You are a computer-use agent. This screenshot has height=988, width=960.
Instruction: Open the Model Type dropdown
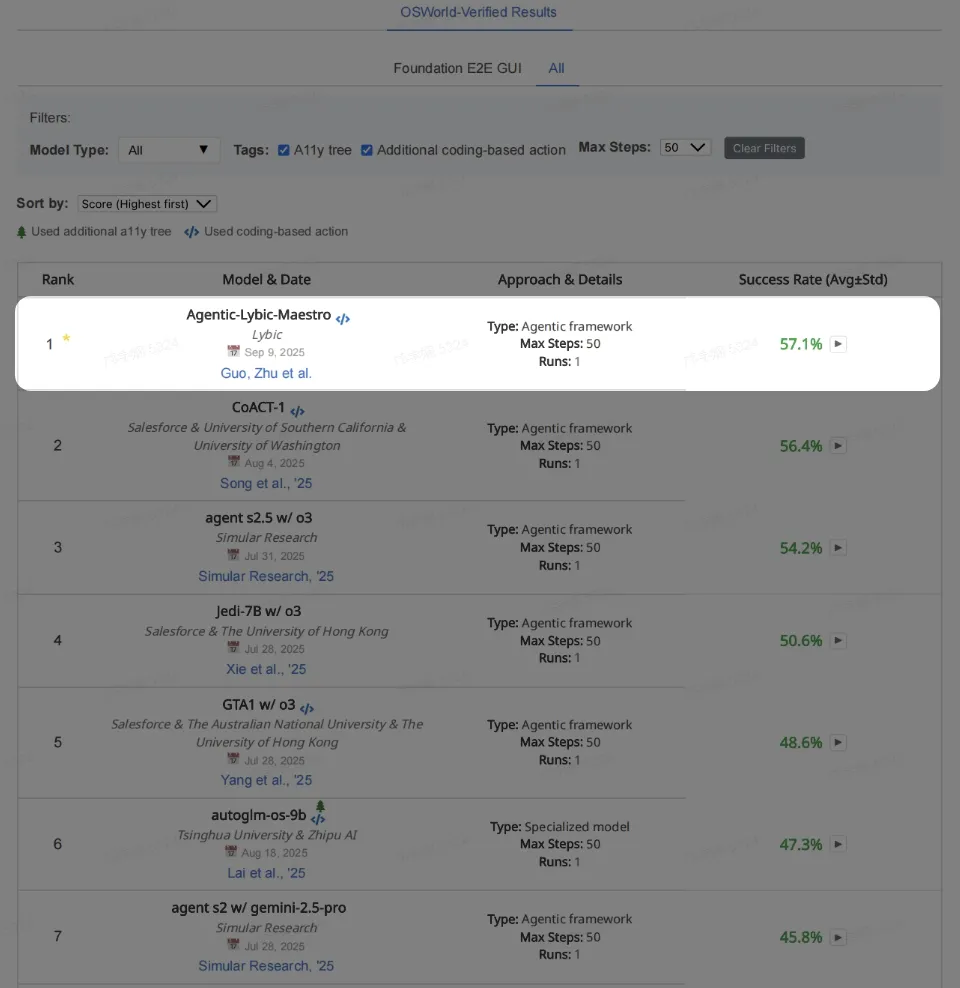(169, 150)
